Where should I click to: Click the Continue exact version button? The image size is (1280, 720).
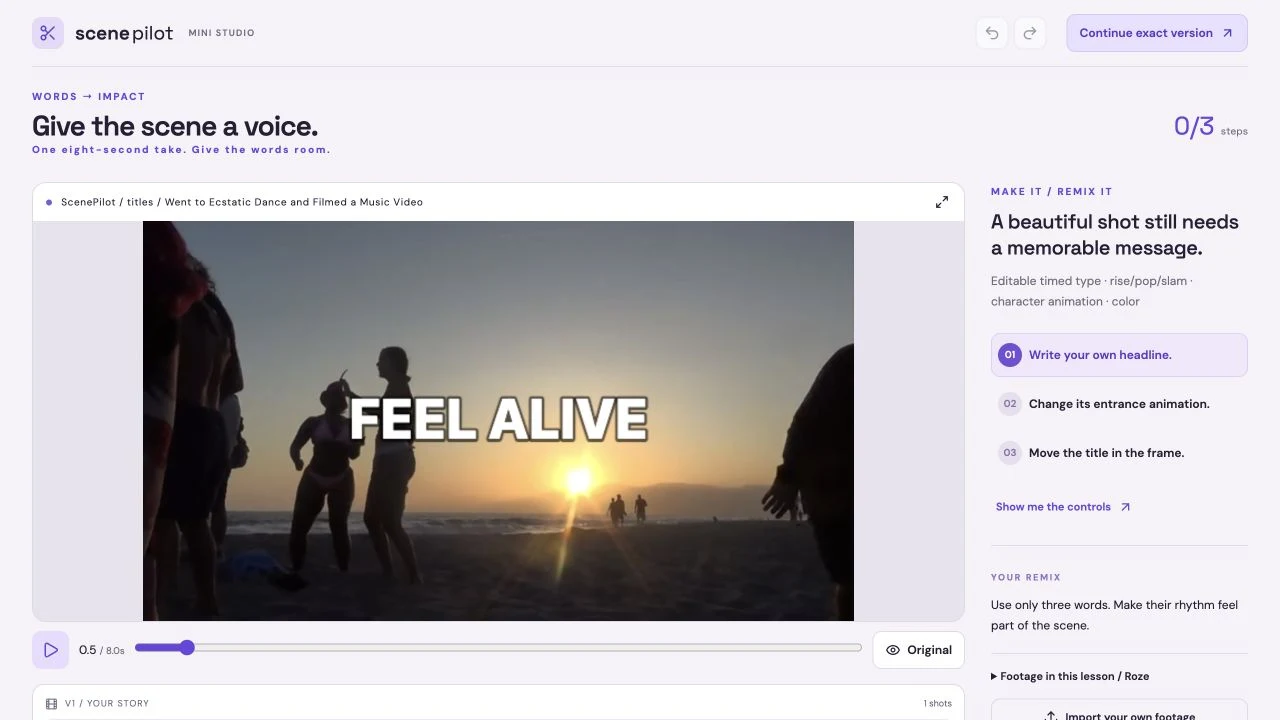tap(1157, 33)
